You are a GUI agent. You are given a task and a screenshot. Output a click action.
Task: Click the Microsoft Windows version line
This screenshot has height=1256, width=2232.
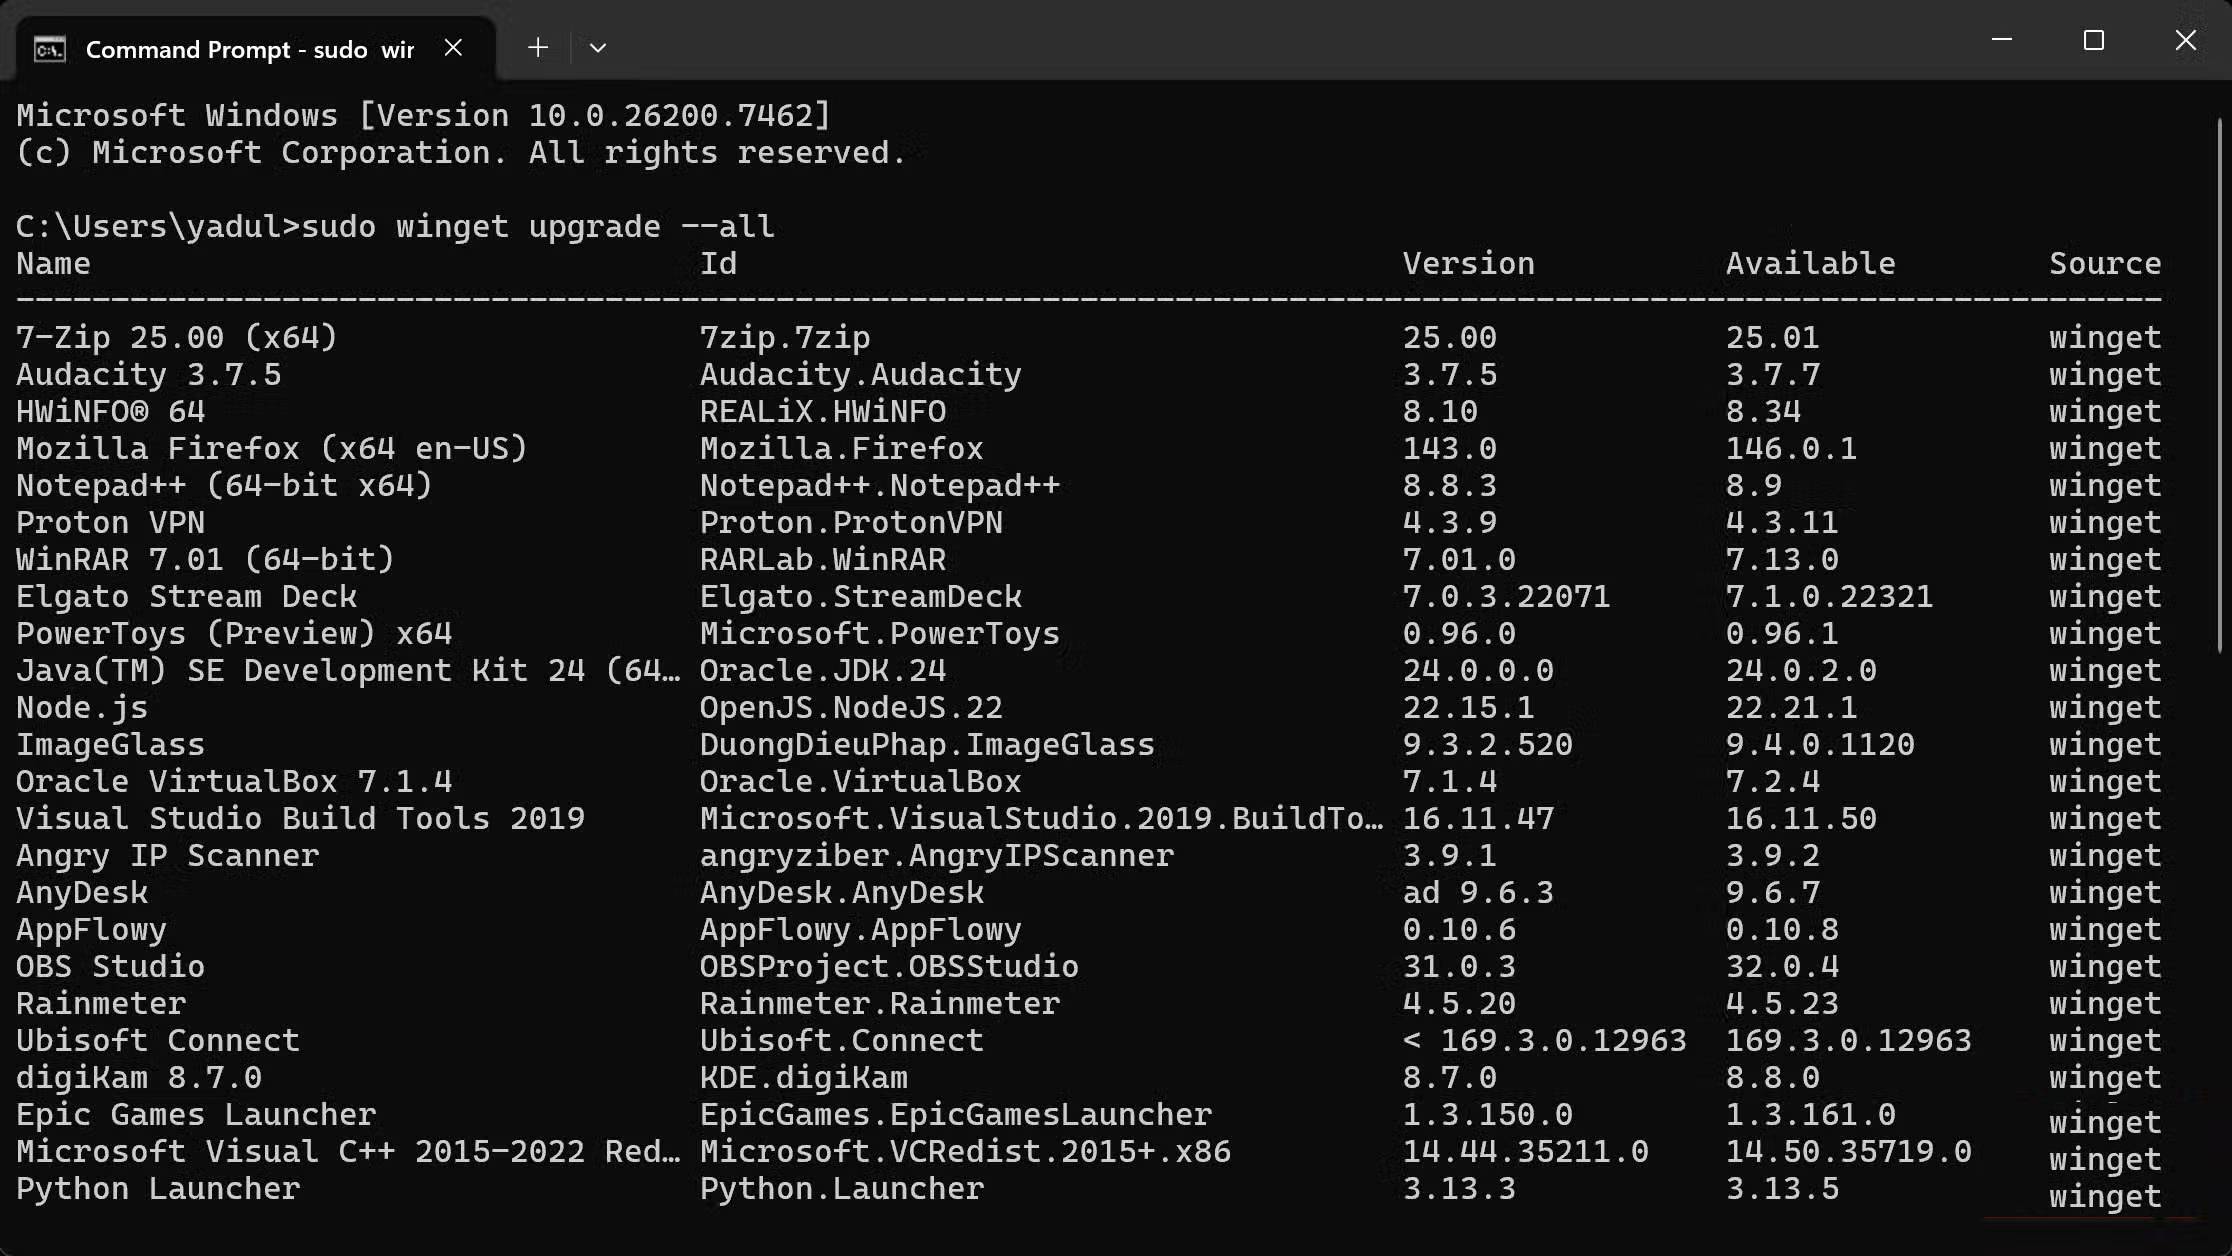tap(423, 116)
